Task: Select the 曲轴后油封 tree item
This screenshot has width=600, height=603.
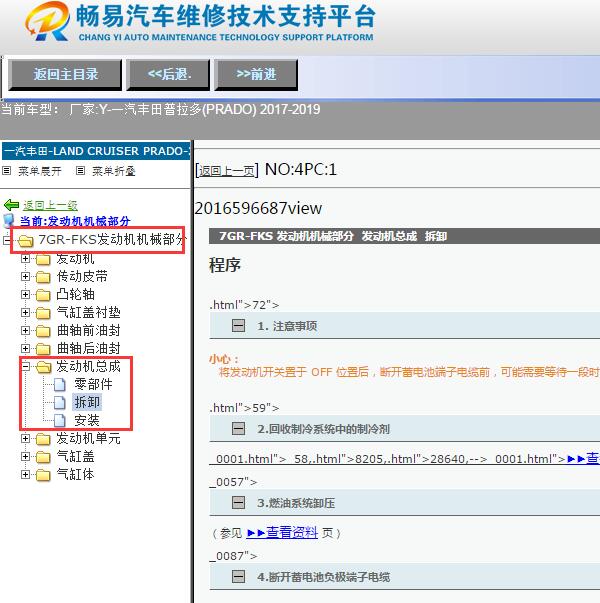Action: 88,348
